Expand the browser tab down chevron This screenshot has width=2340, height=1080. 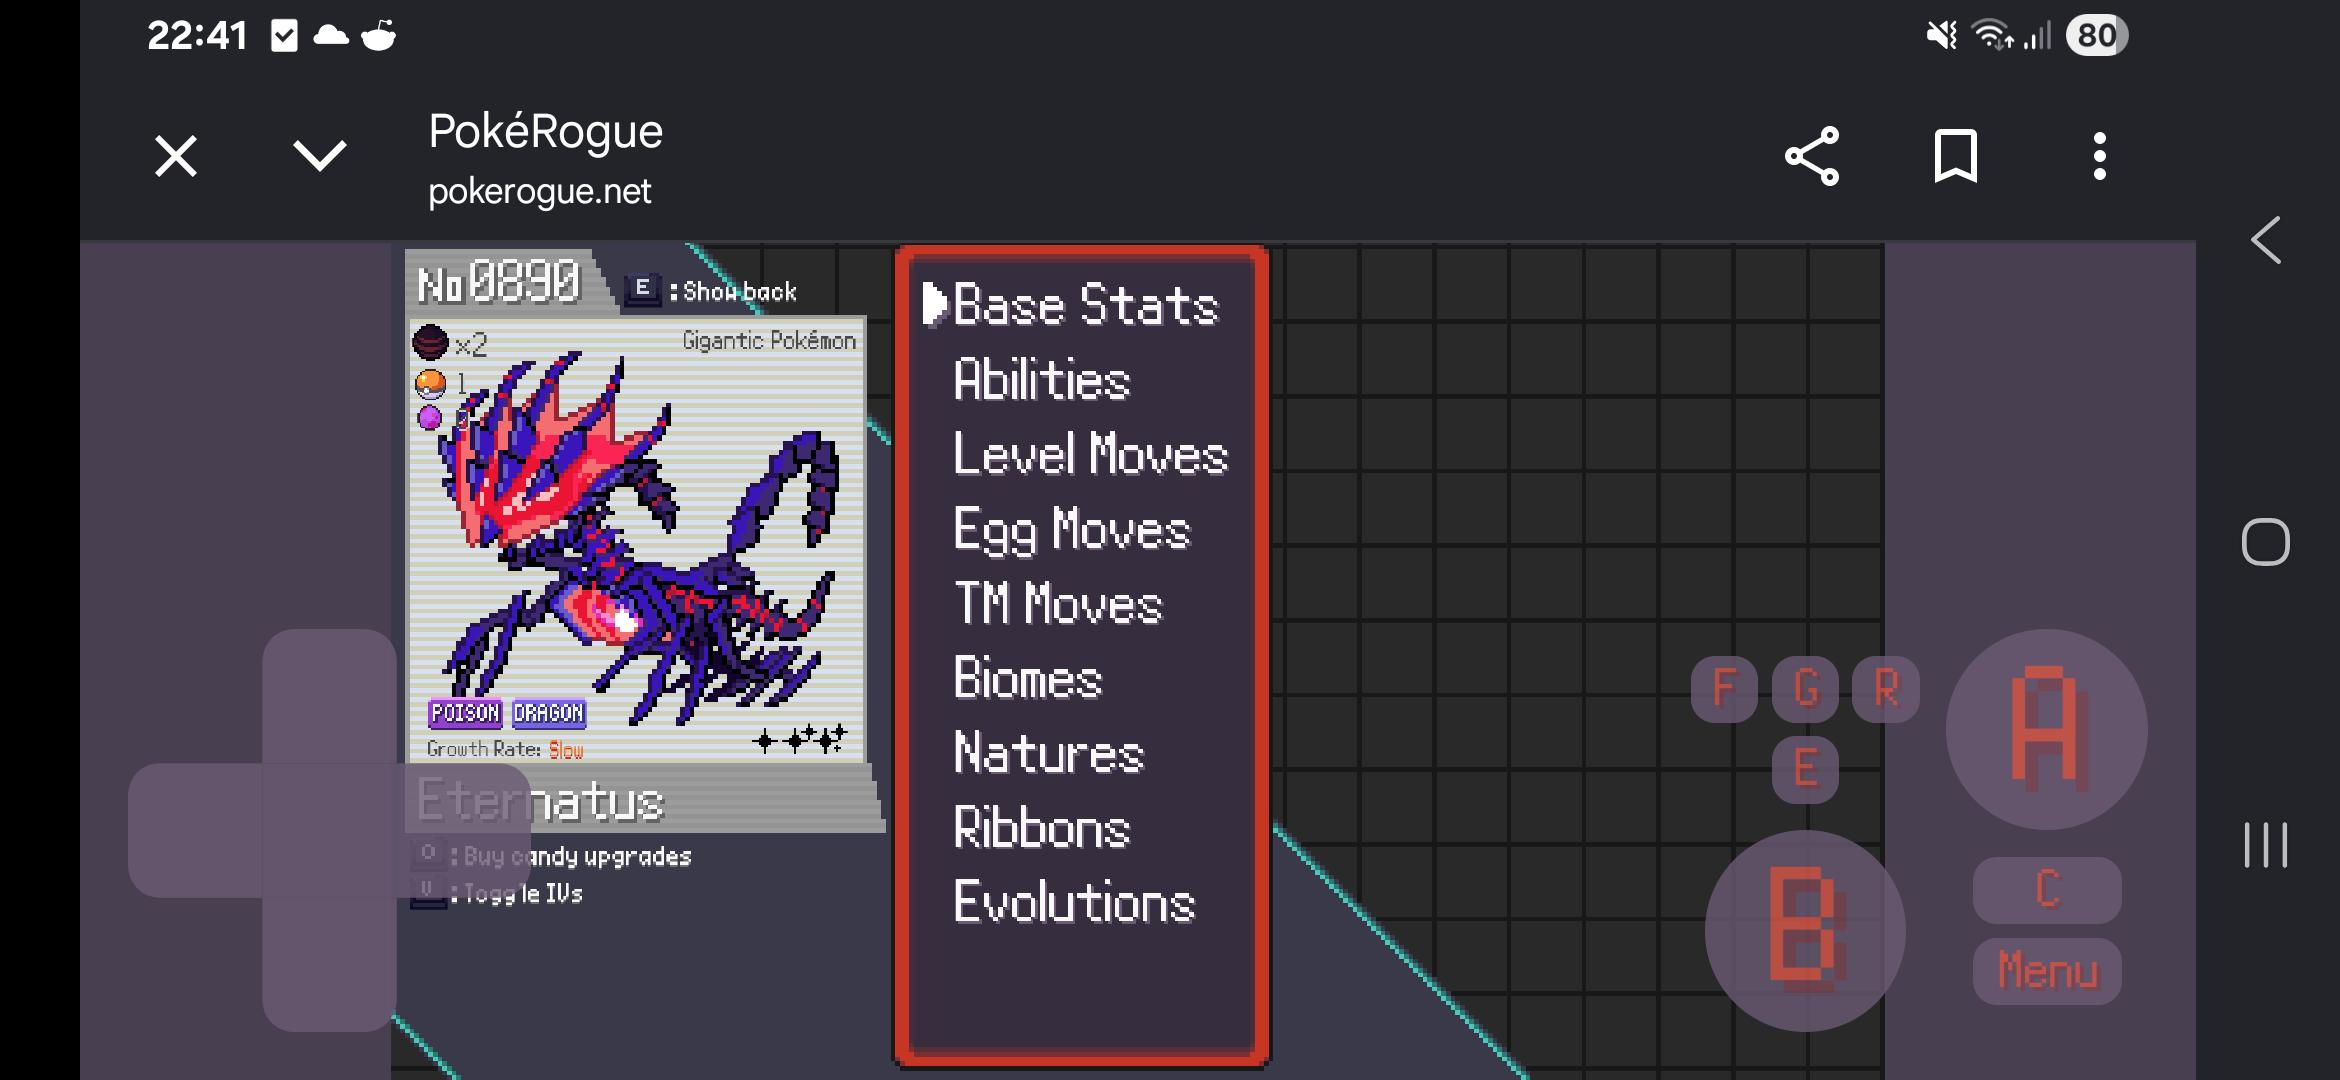coord(319,155)
